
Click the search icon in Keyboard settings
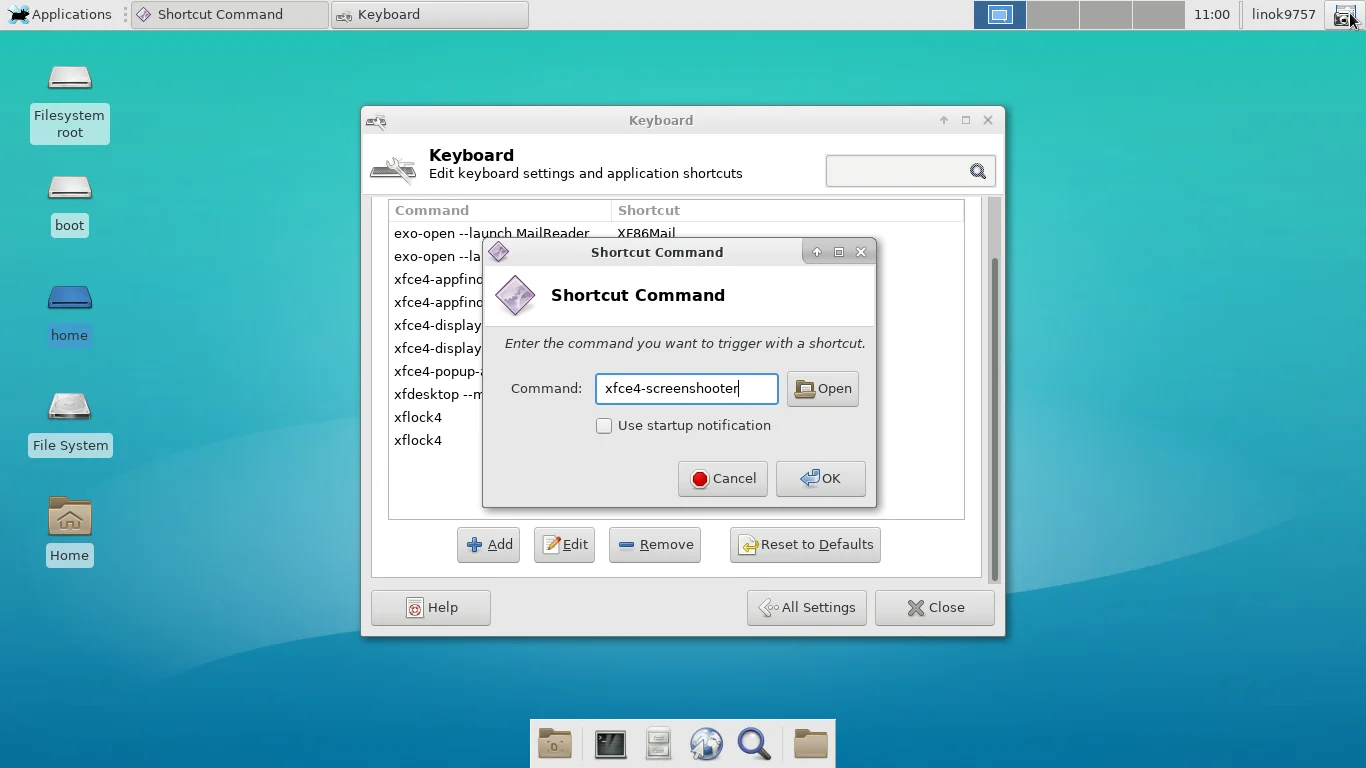pos(978,171)
